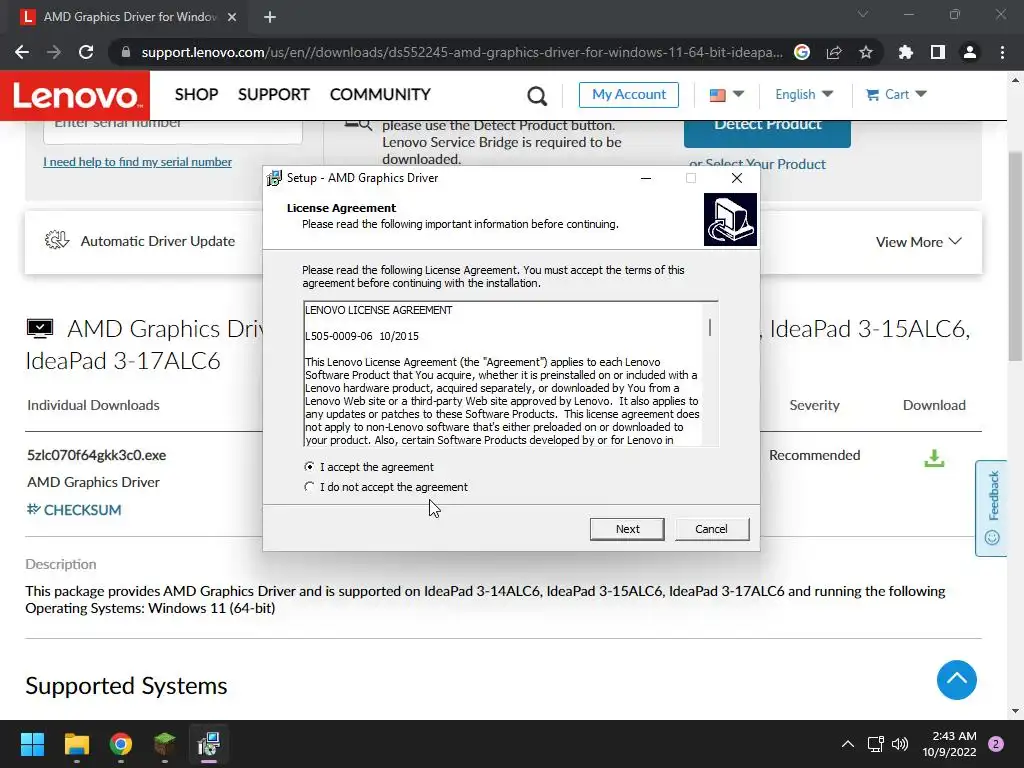Click the Google account icon in address bar

click(x=802, y=52)
